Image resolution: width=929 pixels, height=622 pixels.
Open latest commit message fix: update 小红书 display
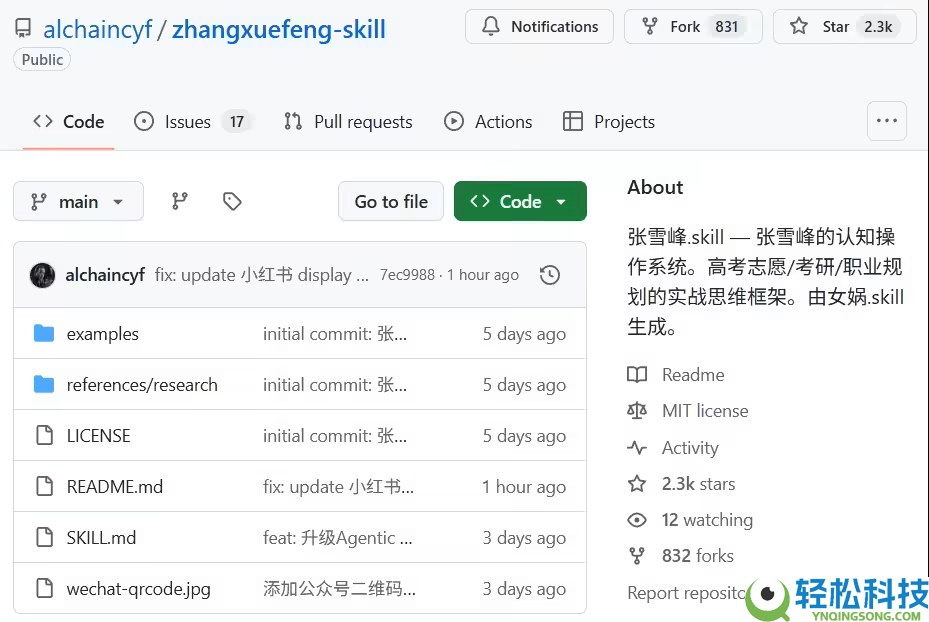point(261,275)
